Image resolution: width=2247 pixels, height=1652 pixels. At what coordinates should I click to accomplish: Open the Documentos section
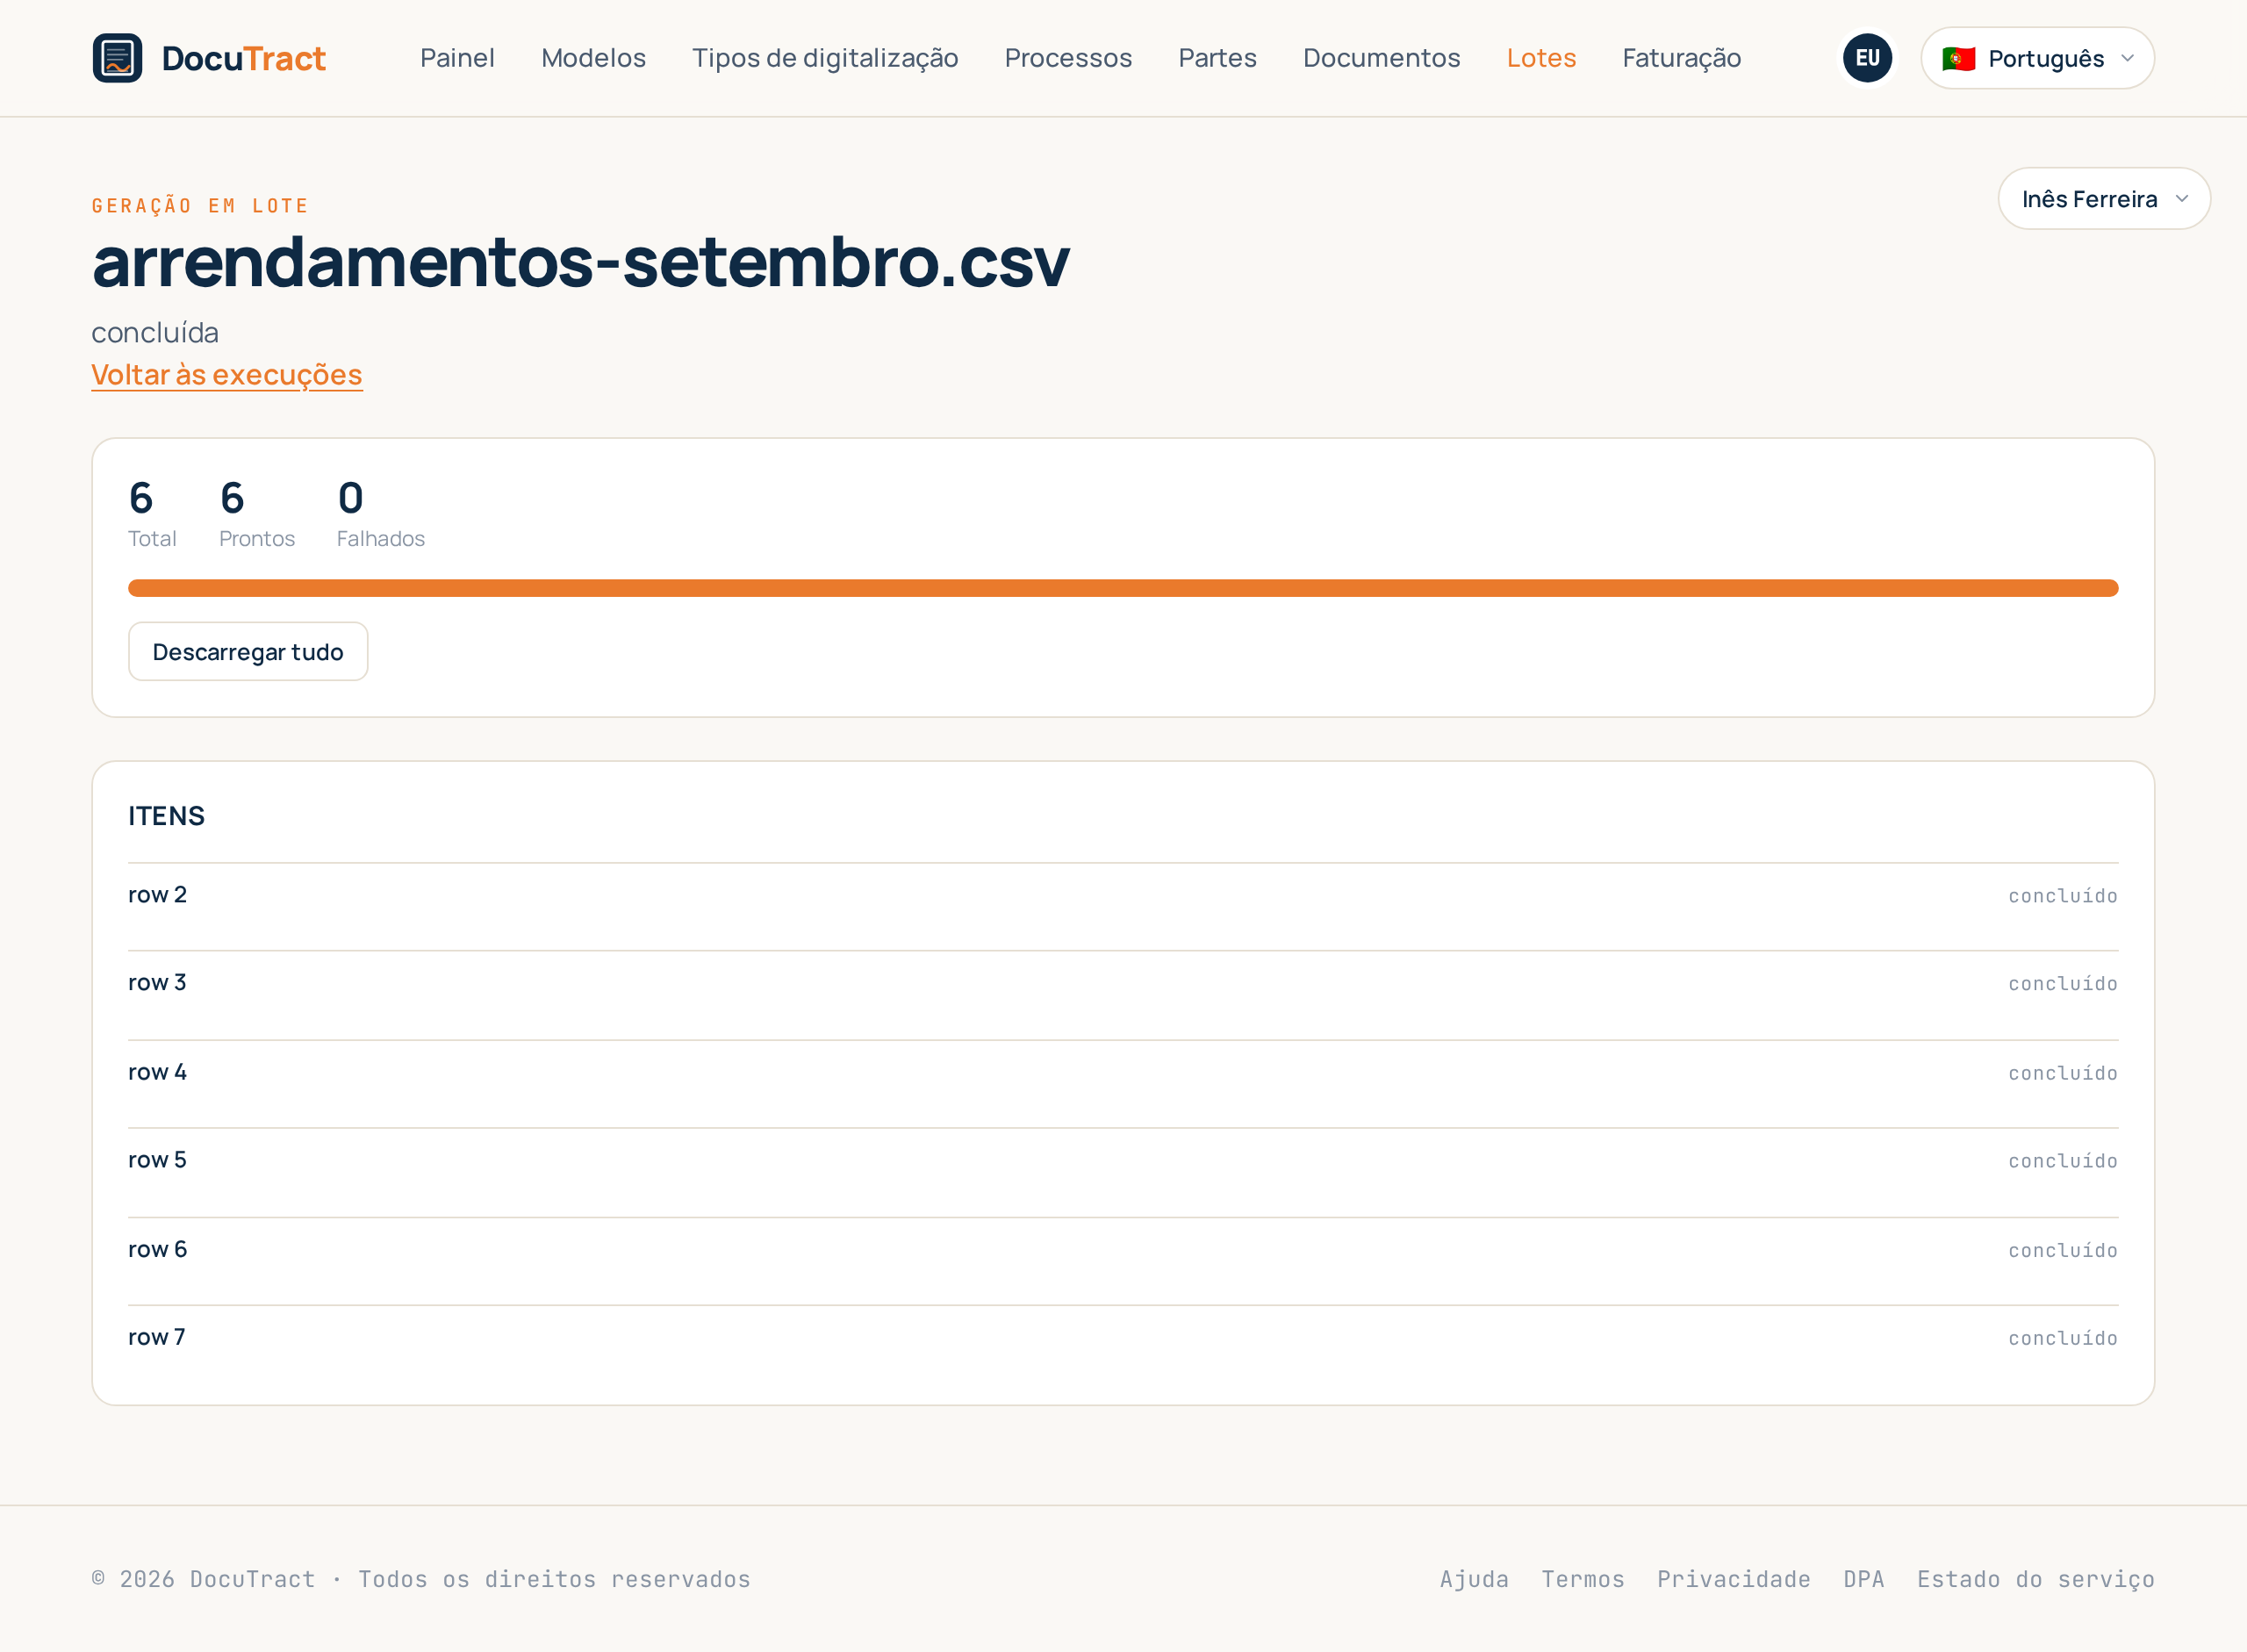(1381, 58)
